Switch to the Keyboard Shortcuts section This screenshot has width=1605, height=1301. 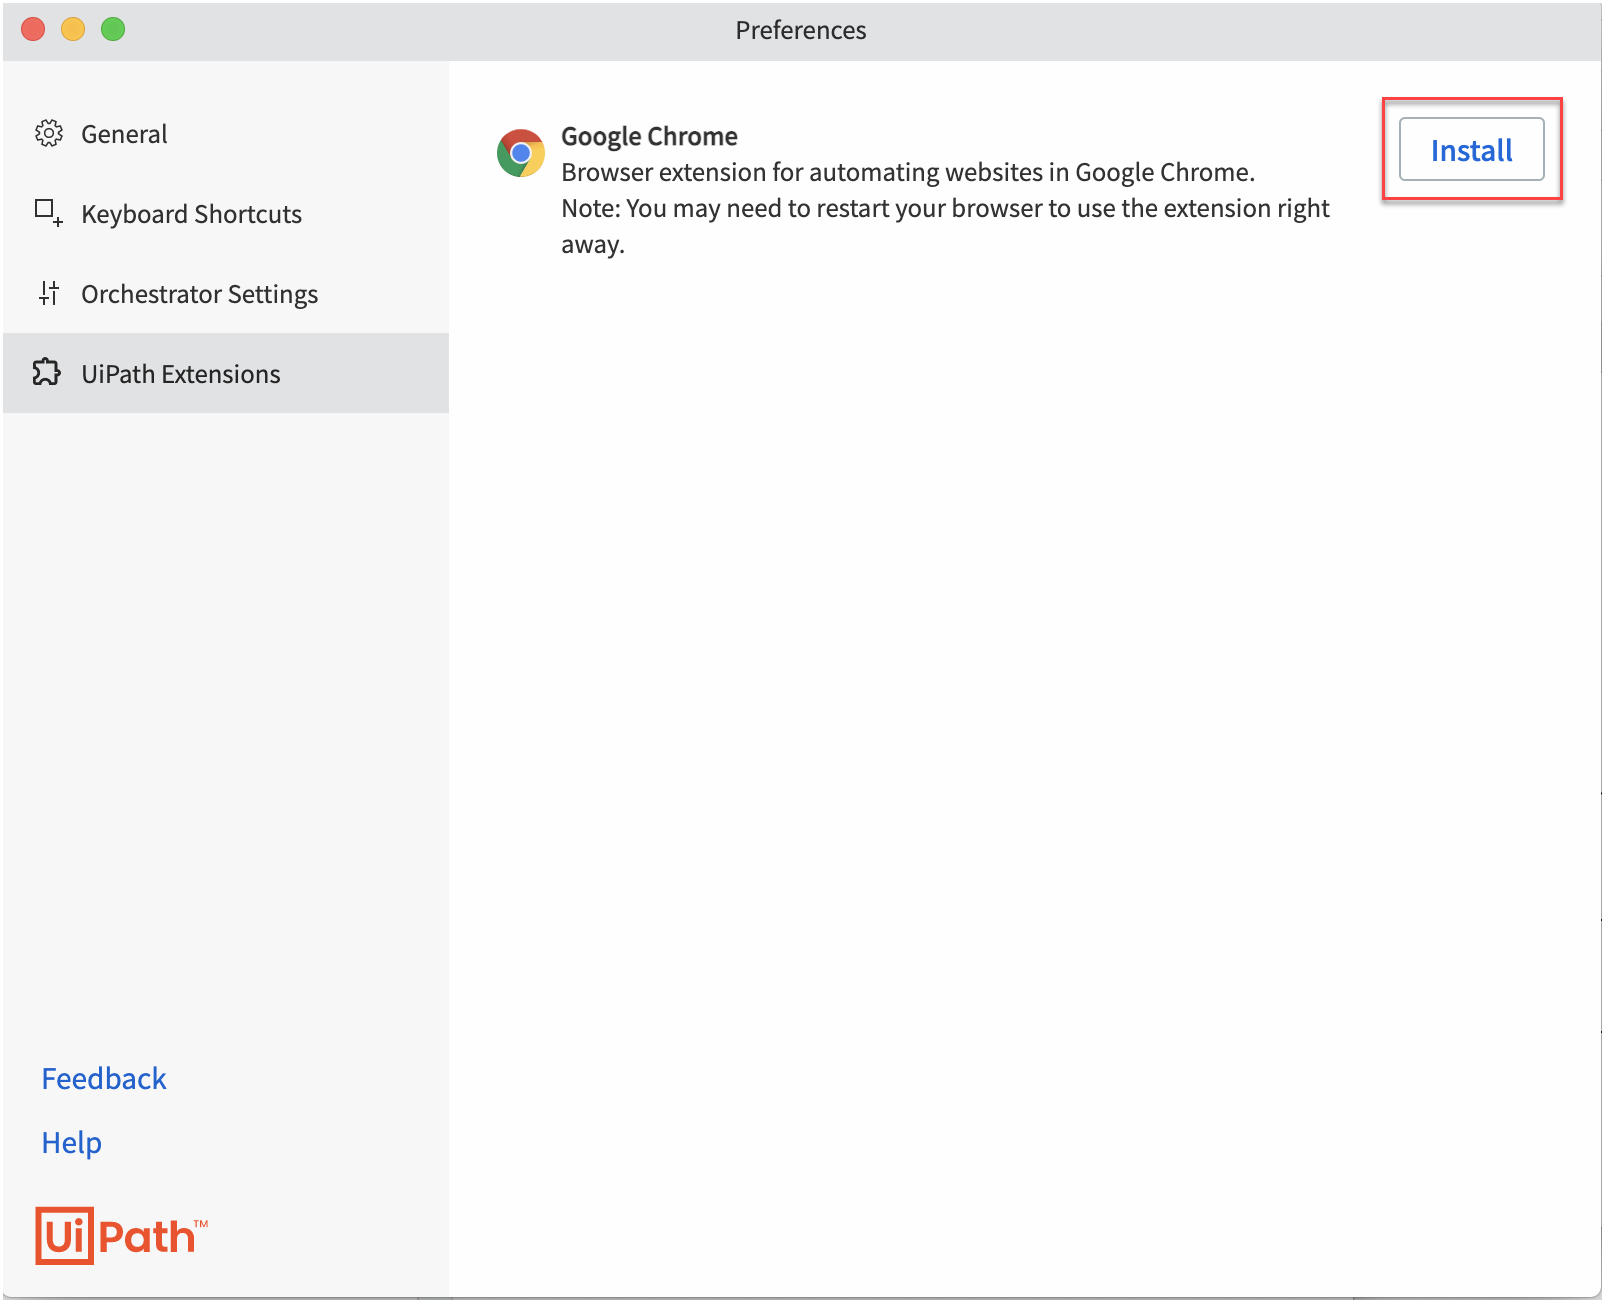[191, 214]
